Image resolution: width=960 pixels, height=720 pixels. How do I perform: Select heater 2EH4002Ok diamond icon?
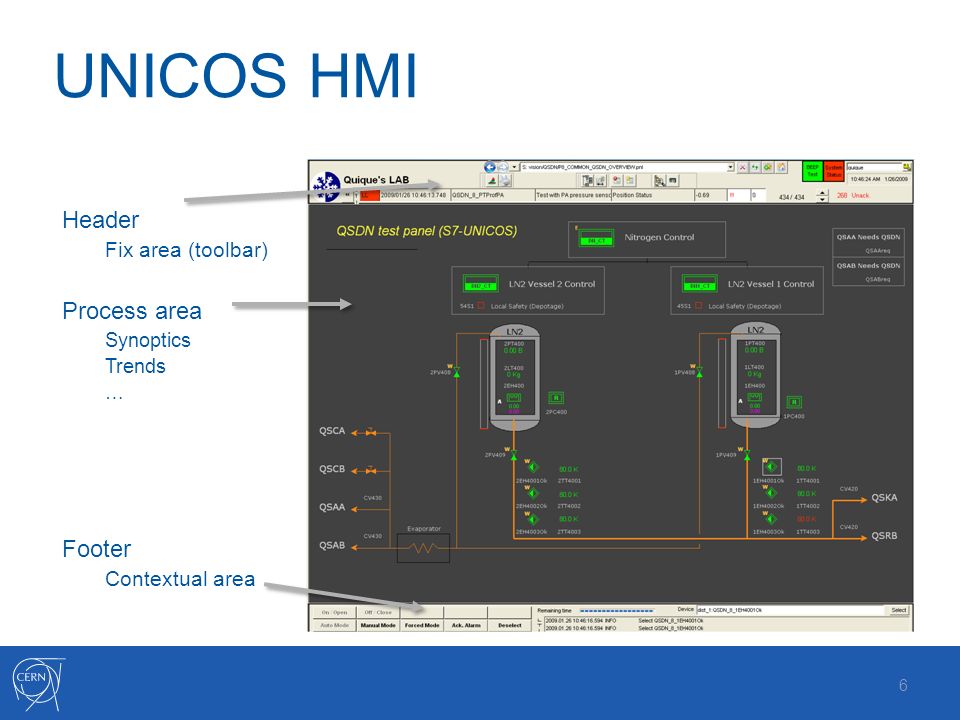pos(533,493)
